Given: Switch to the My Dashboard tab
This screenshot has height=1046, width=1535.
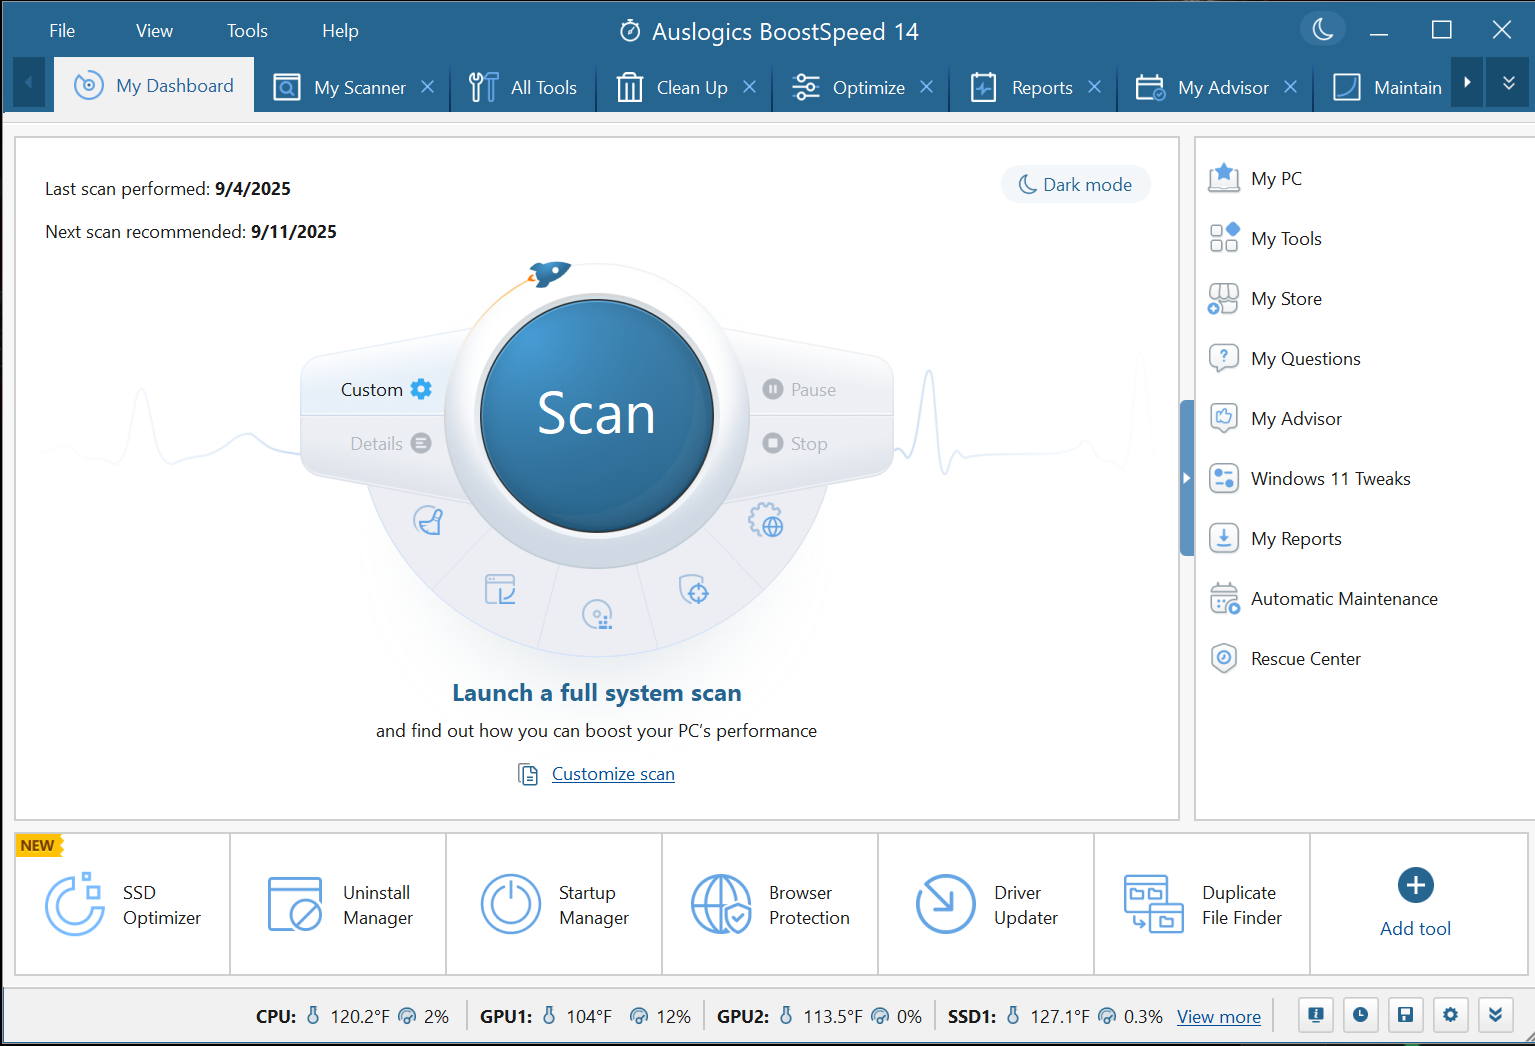Looking at the screenshot, I should 154,86.
